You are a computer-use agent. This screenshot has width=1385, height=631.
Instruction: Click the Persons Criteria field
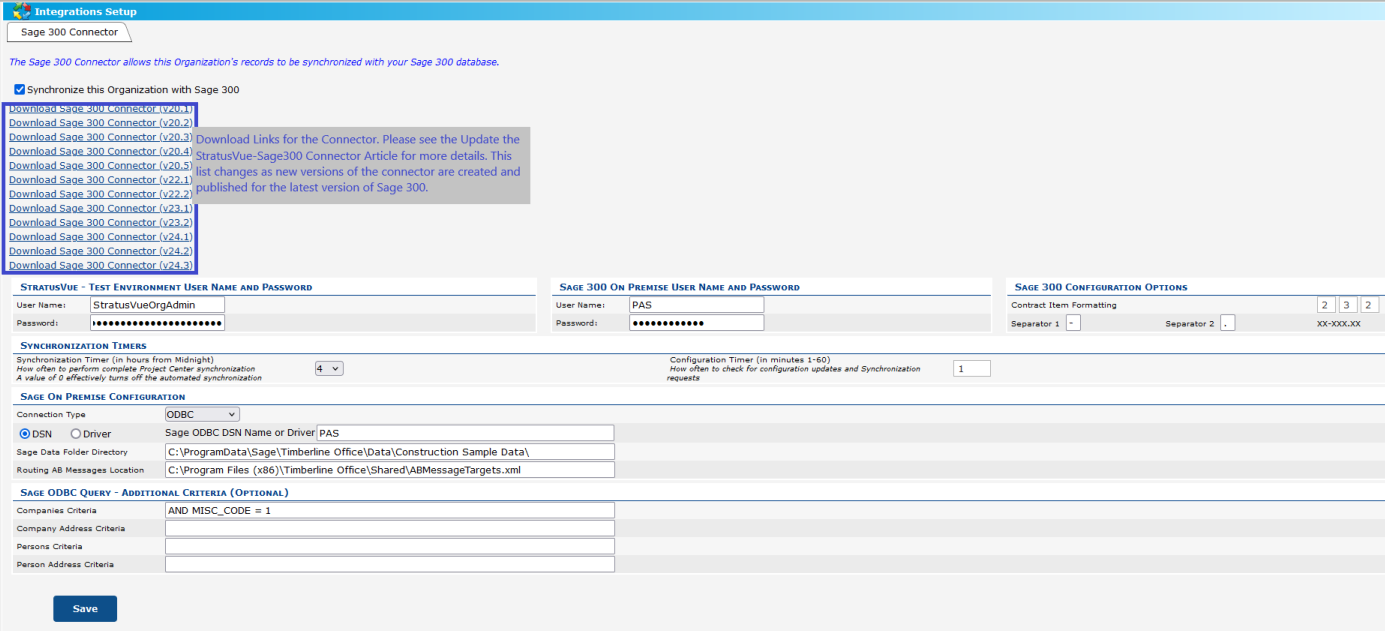click(390, 546)
